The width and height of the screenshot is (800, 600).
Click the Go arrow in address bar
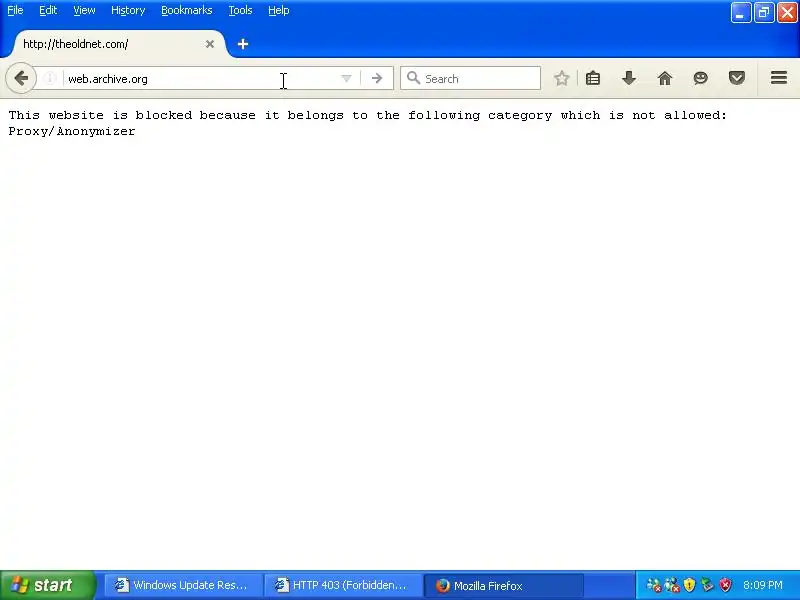377,79
